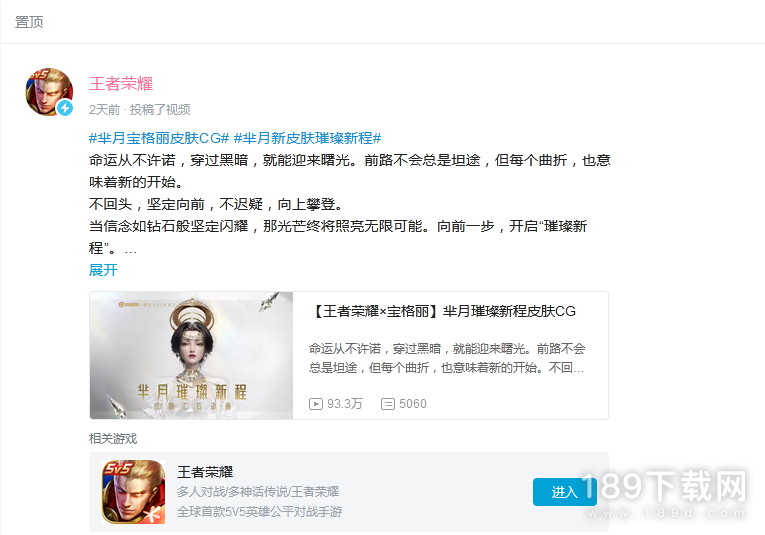Open the 芈月璀璨新程 video thumbnail

click(x=191, y=356)
